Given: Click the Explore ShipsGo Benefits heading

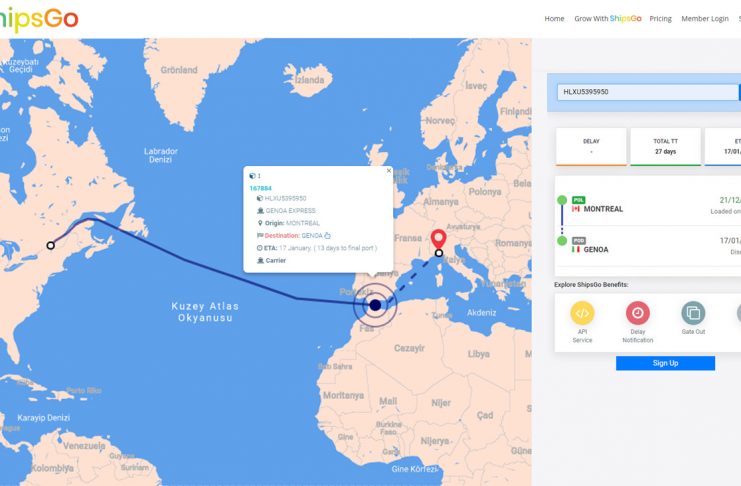Looking at the screenshot, I should 591,285.
